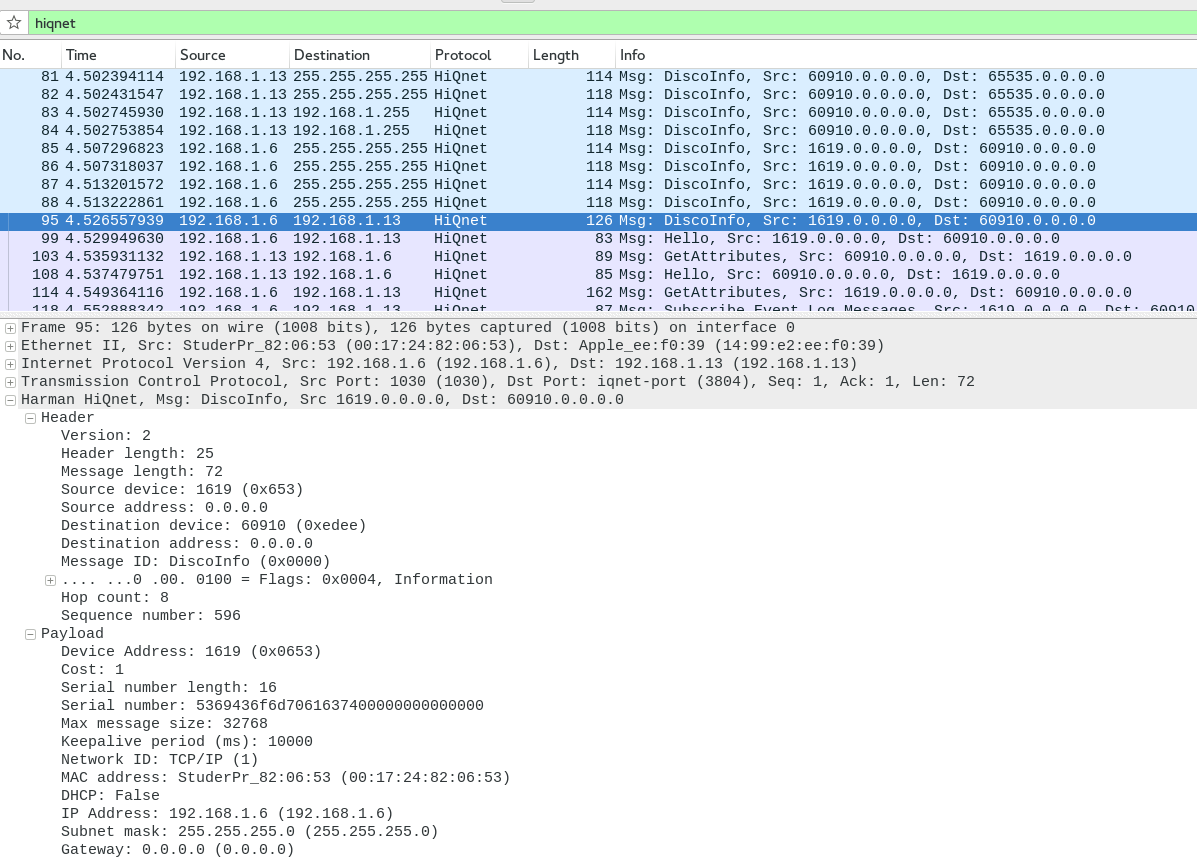Select the Serial number hex line
Viewport: 1197px width, 857px height.
point(273,706)
